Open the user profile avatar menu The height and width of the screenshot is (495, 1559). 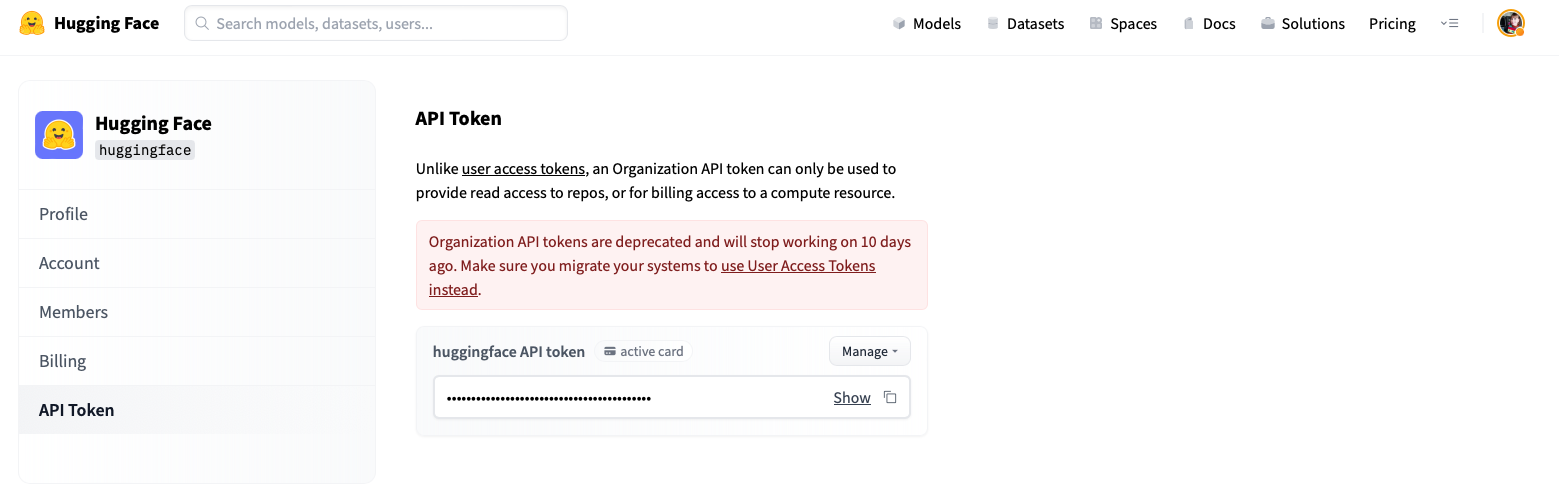pos(1510,24)
